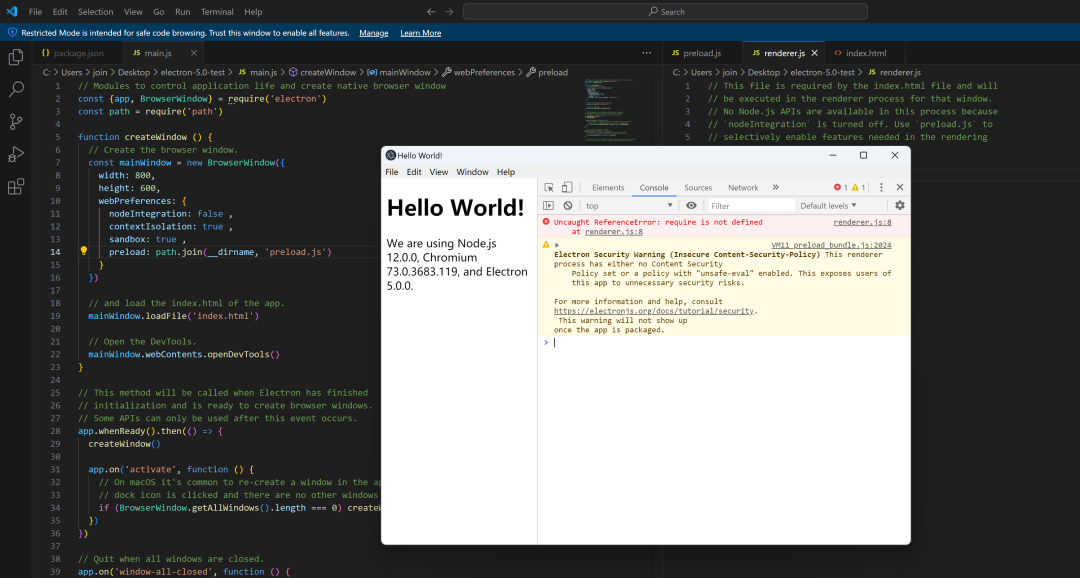Image resolution: width=1080 pixels, height=578 pixels.
Task: Open the Default levels dropdown
Action: pos(829,205)
